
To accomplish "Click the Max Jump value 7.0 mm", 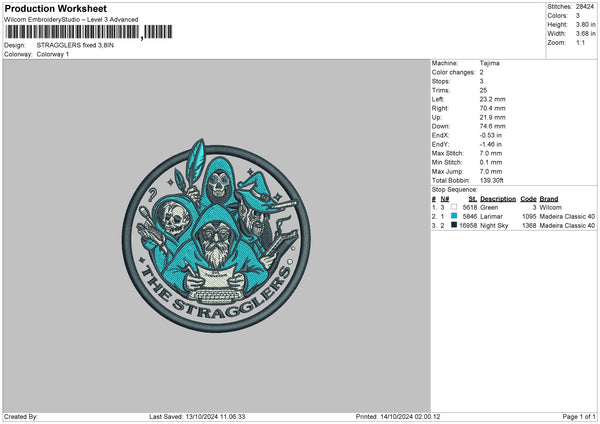I will (491, 171).
